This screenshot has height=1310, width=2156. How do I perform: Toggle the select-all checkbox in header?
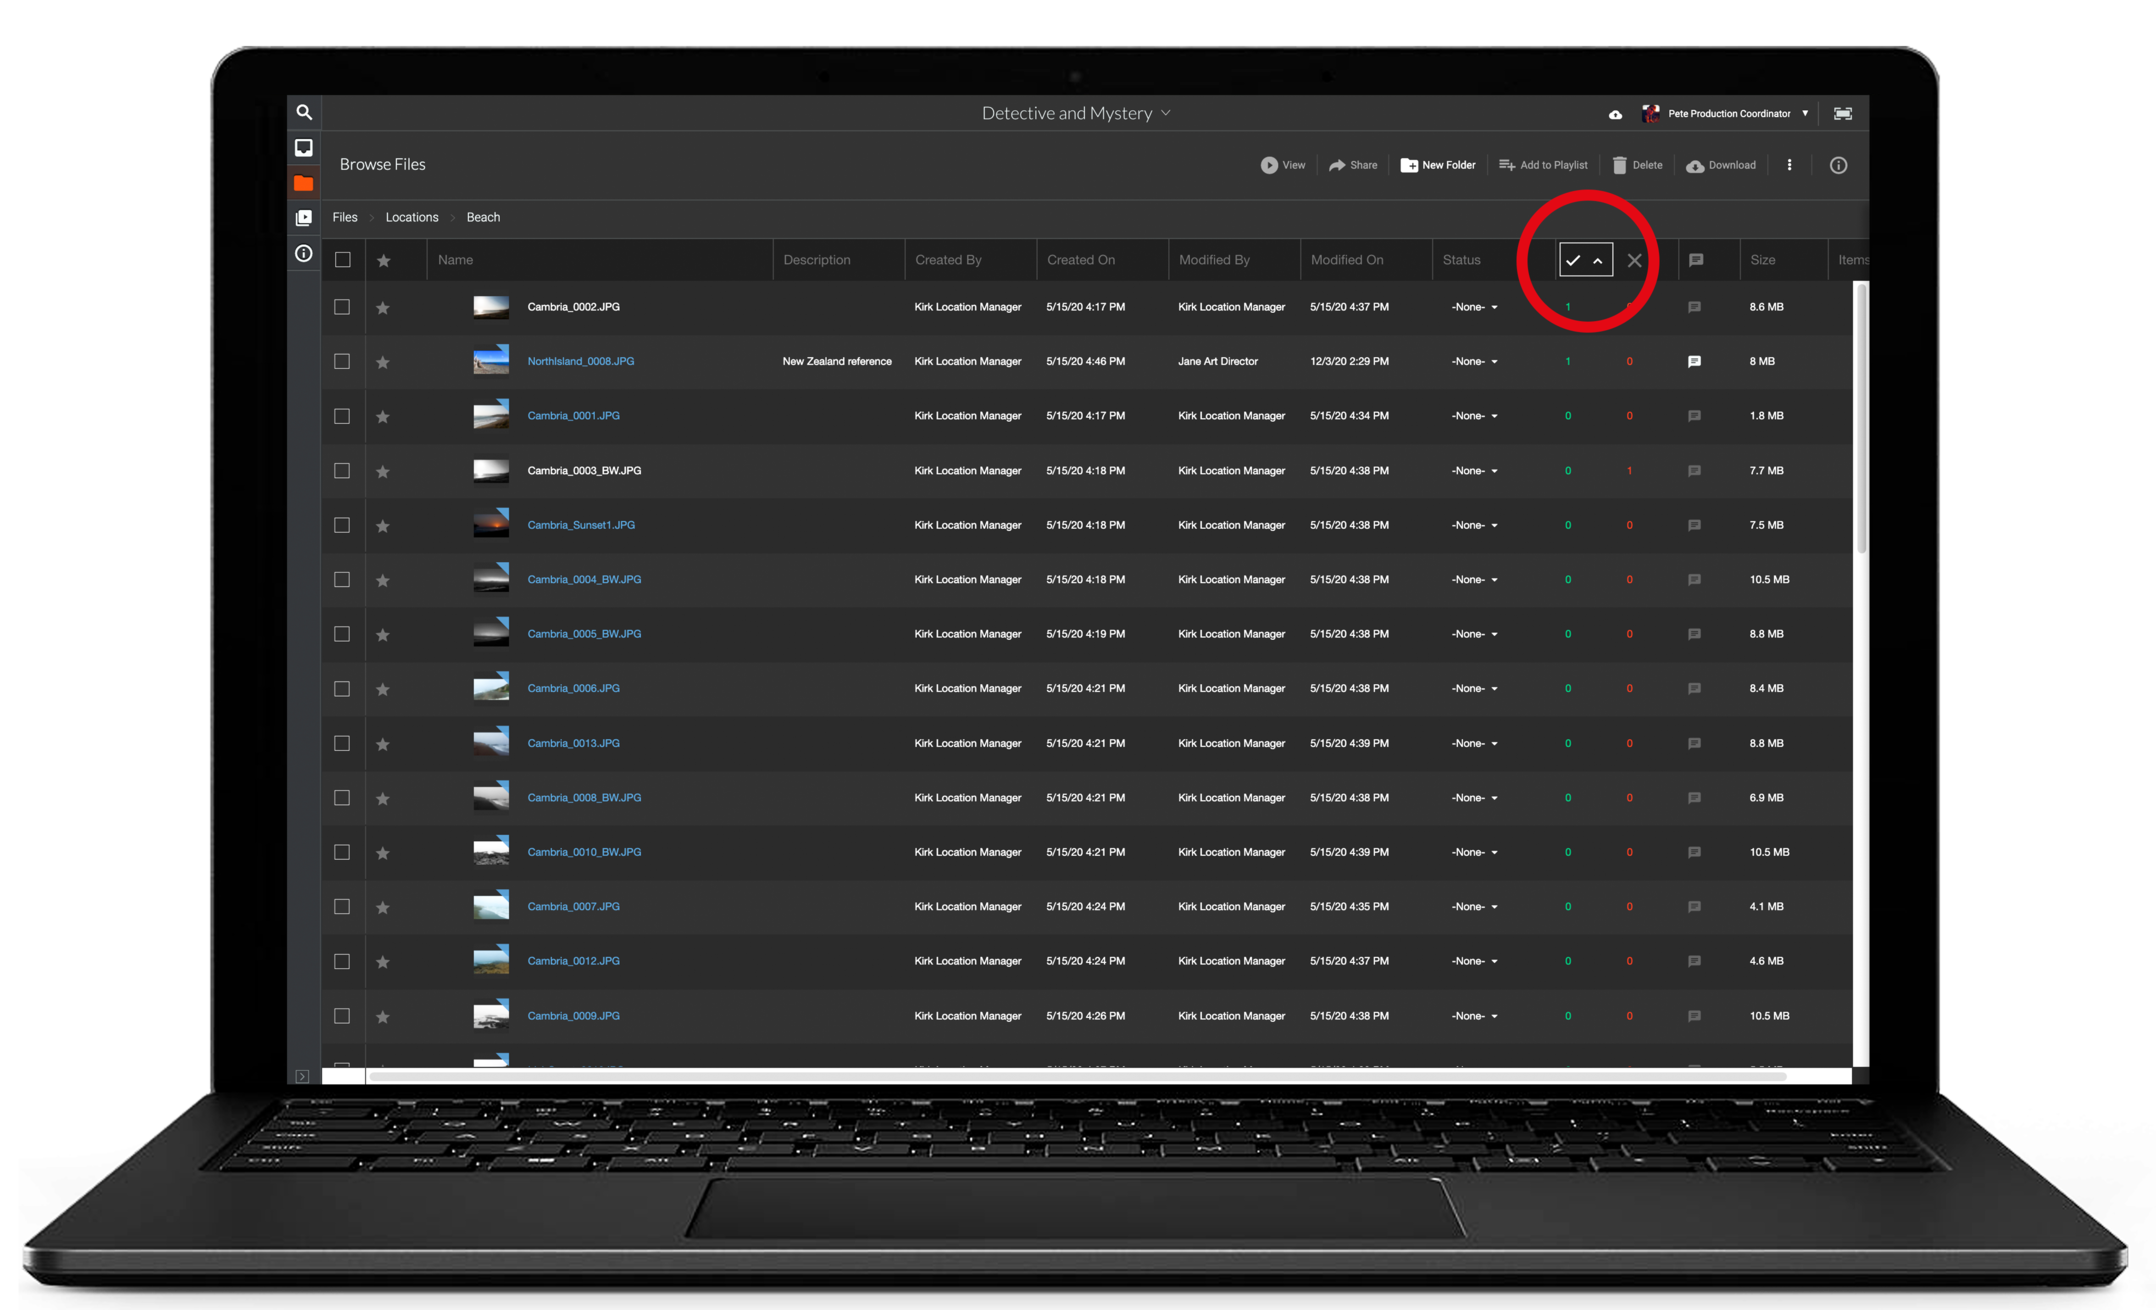(x=343, y=260)
